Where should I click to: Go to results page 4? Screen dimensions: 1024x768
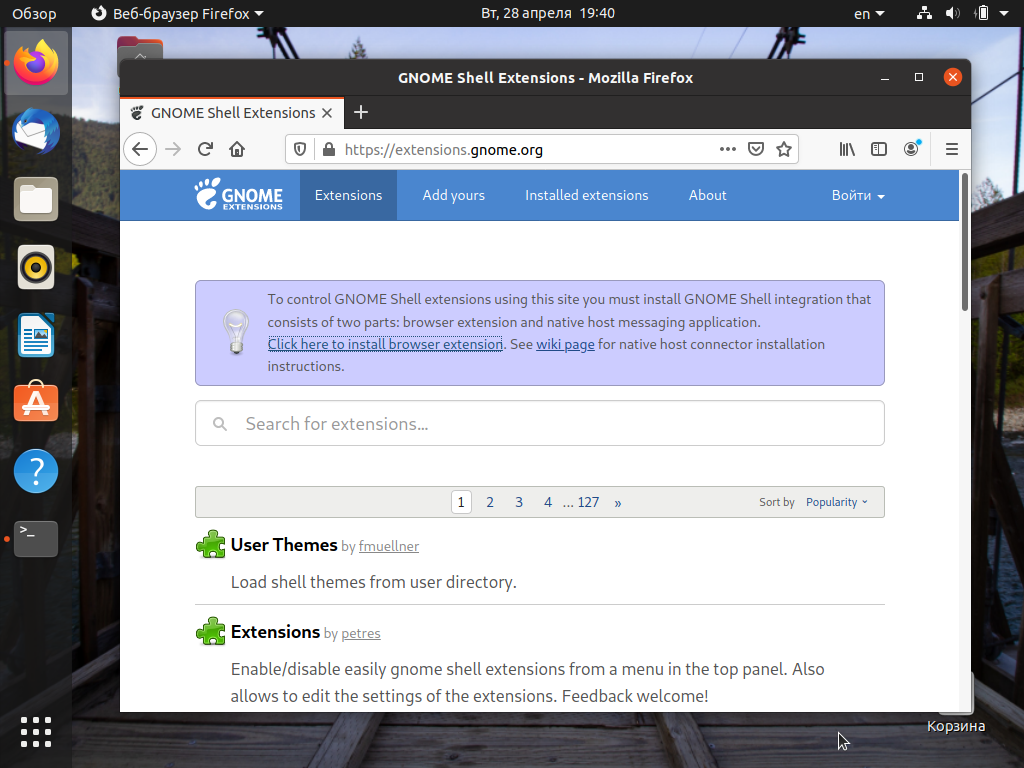pos(548,502)
